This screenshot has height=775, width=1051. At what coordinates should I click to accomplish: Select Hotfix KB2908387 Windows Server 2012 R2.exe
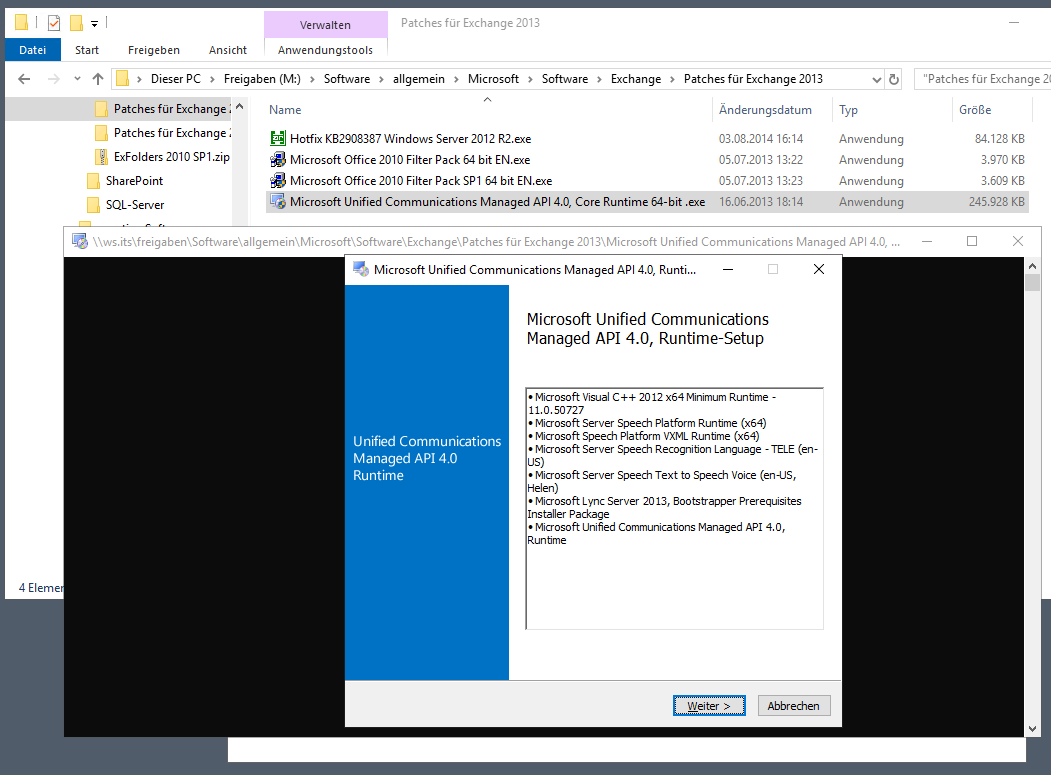[x=410, y=139]
